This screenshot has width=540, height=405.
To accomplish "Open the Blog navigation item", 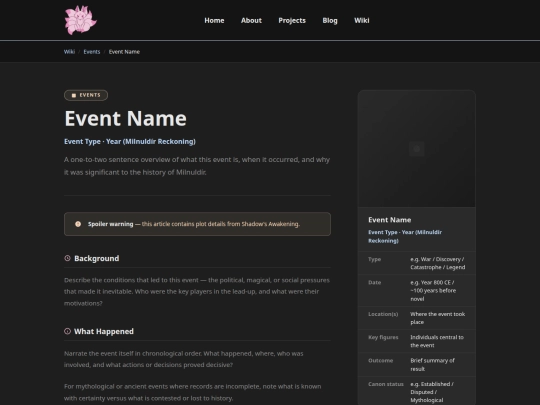I will click(330, 20).
